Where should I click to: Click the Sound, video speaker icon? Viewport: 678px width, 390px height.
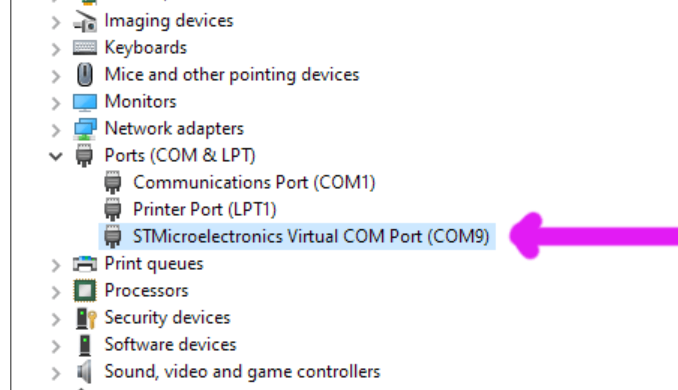(84, 372)
